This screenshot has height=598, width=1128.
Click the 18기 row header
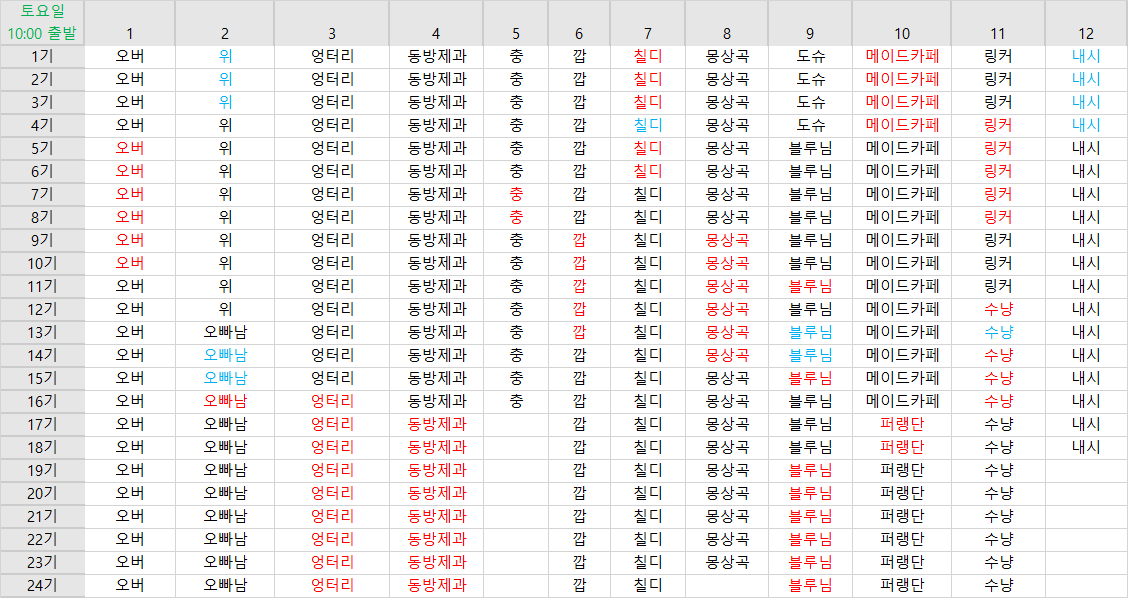(x=42, y=447)
